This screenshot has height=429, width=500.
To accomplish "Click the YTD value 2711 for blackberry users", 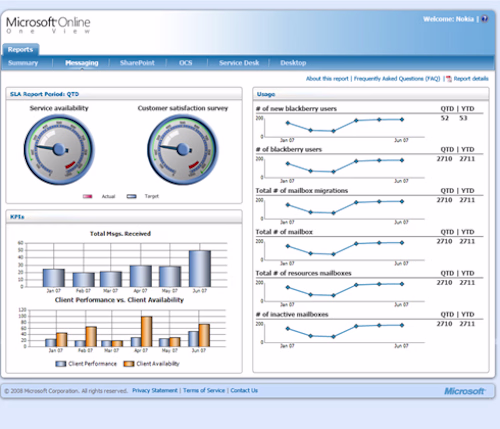I will tap(467, 159).
